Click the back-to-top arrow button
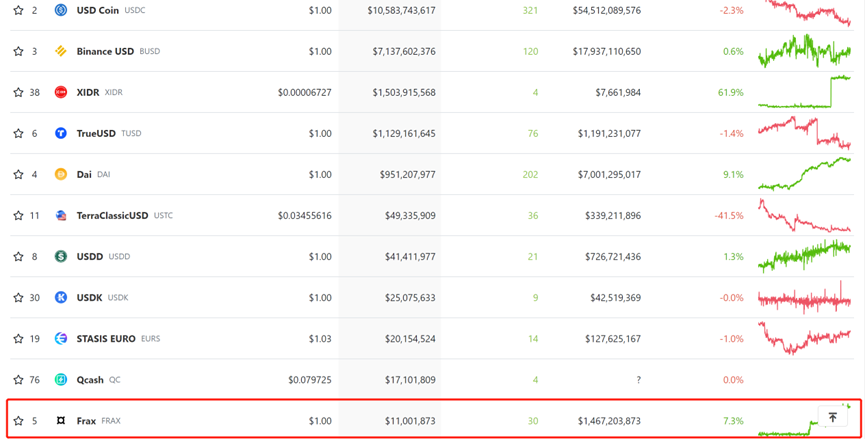865x439 pixels. (832, 417)
